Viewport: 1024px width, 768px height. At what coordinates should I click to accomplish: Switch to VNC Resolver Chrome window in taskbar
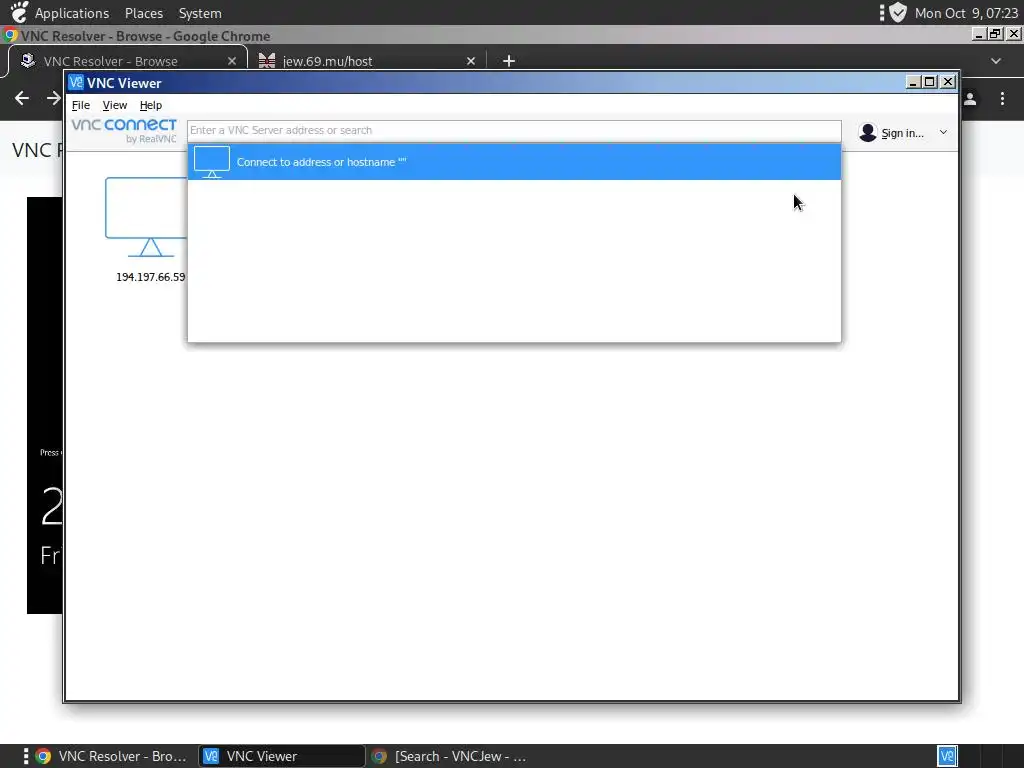coord(111,756)
